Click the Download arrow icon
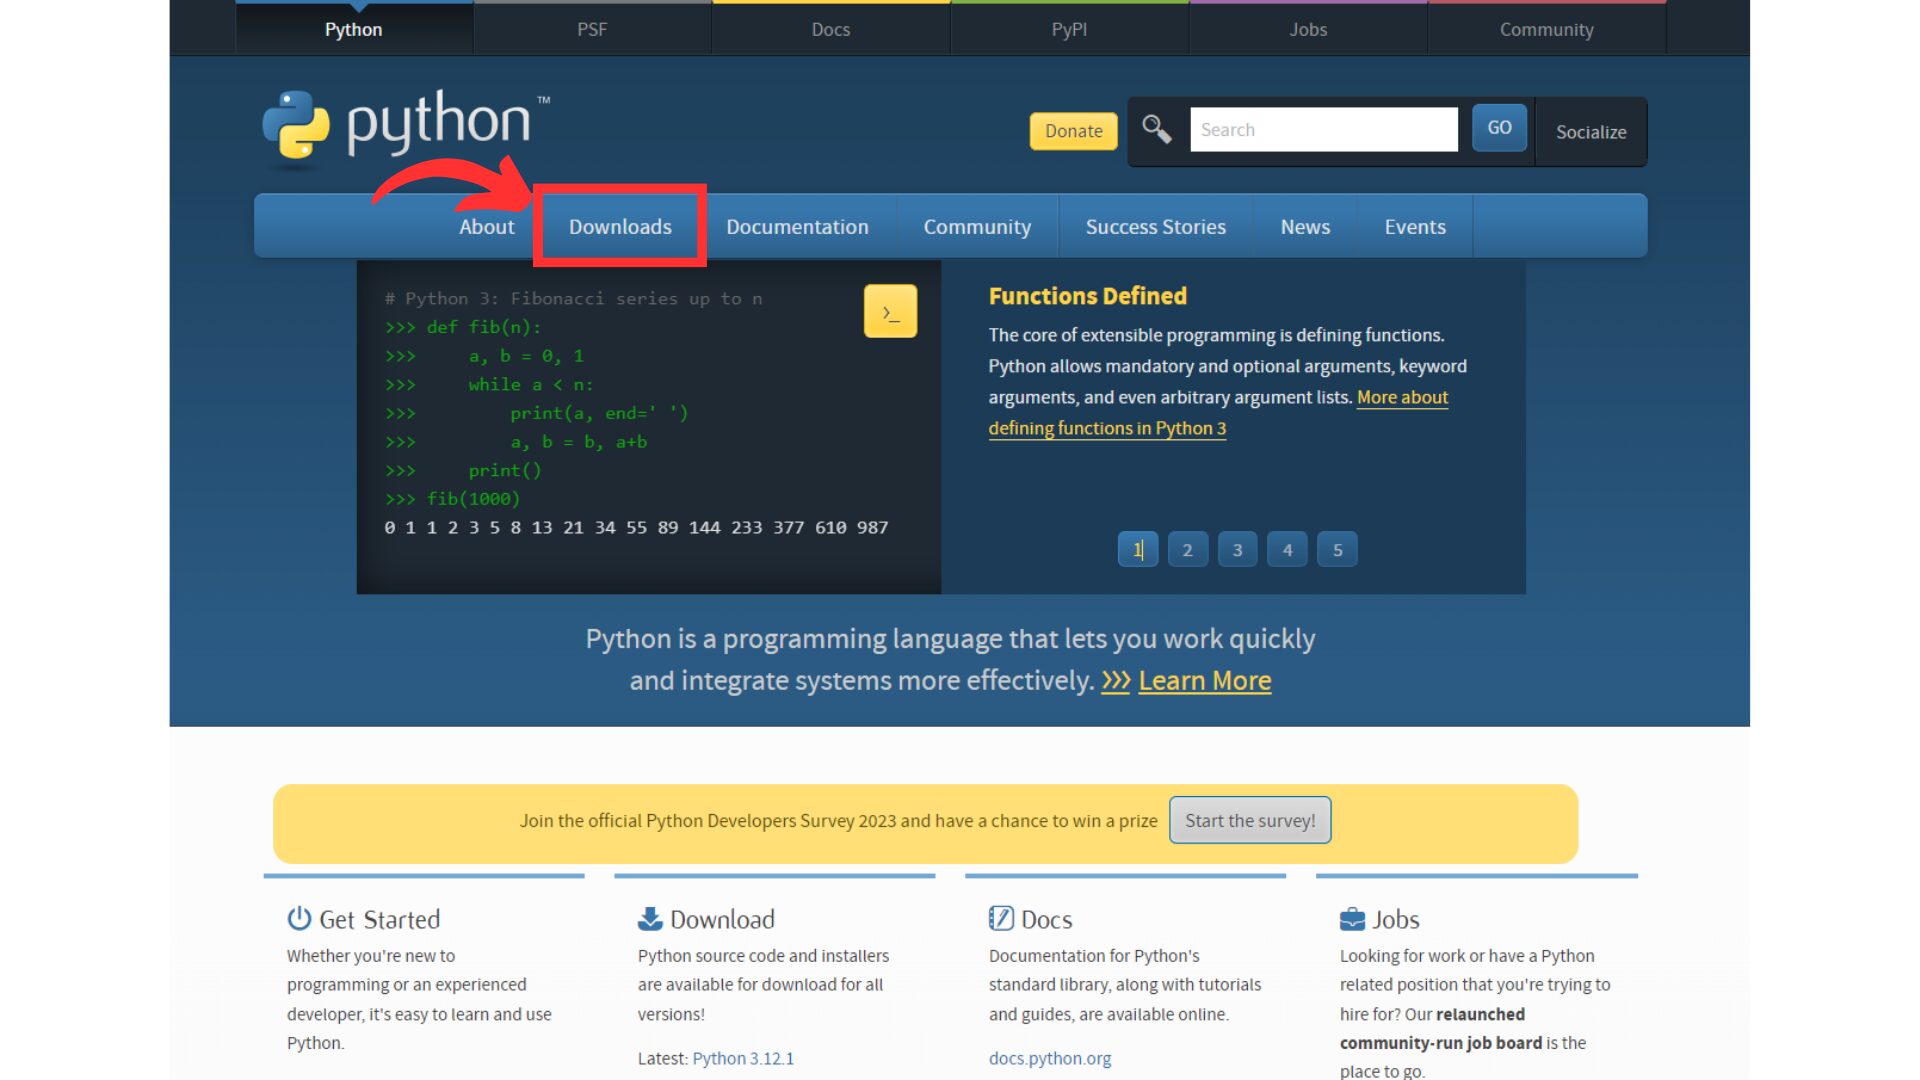This screenshot has height=1080, width=1920. click(x=650, y=918)
